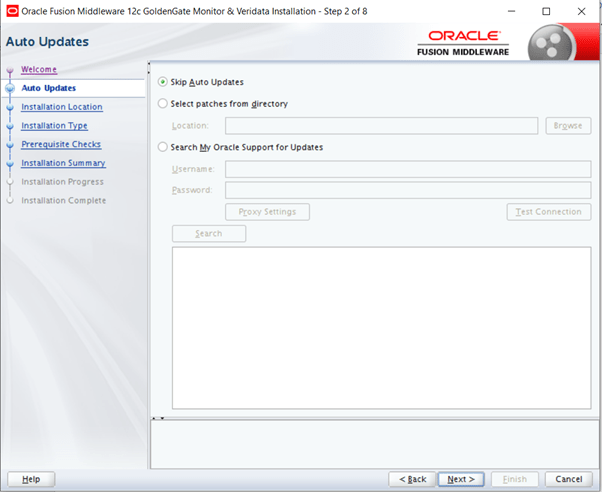Click the Test Connection button

548,212
